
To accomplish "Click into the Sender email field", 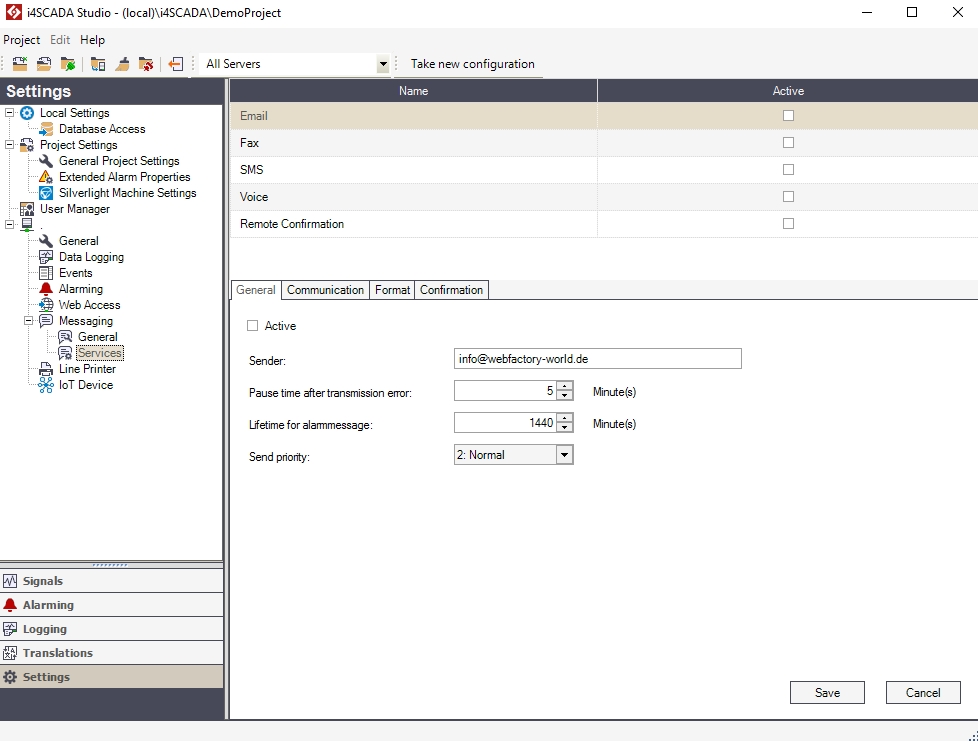I will 597,359.
